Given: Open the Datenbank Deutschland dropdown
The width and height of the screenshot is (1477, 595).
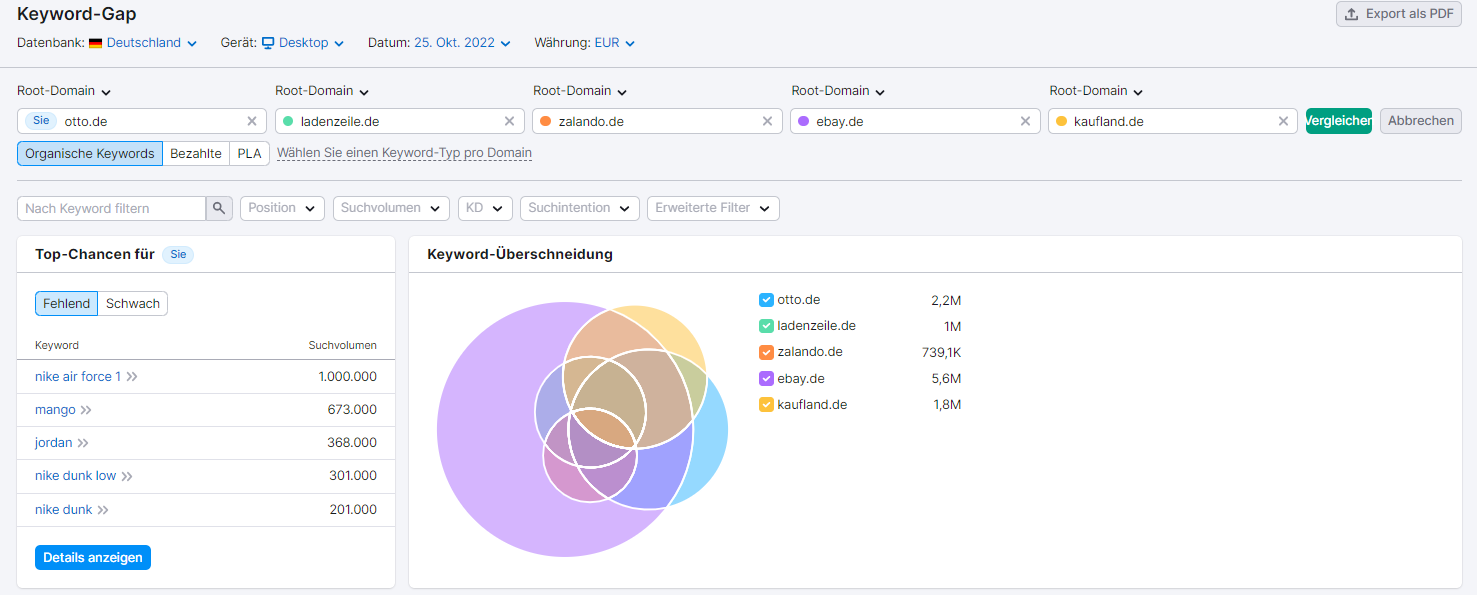Looking at the screenshot, I should [151, 43].
